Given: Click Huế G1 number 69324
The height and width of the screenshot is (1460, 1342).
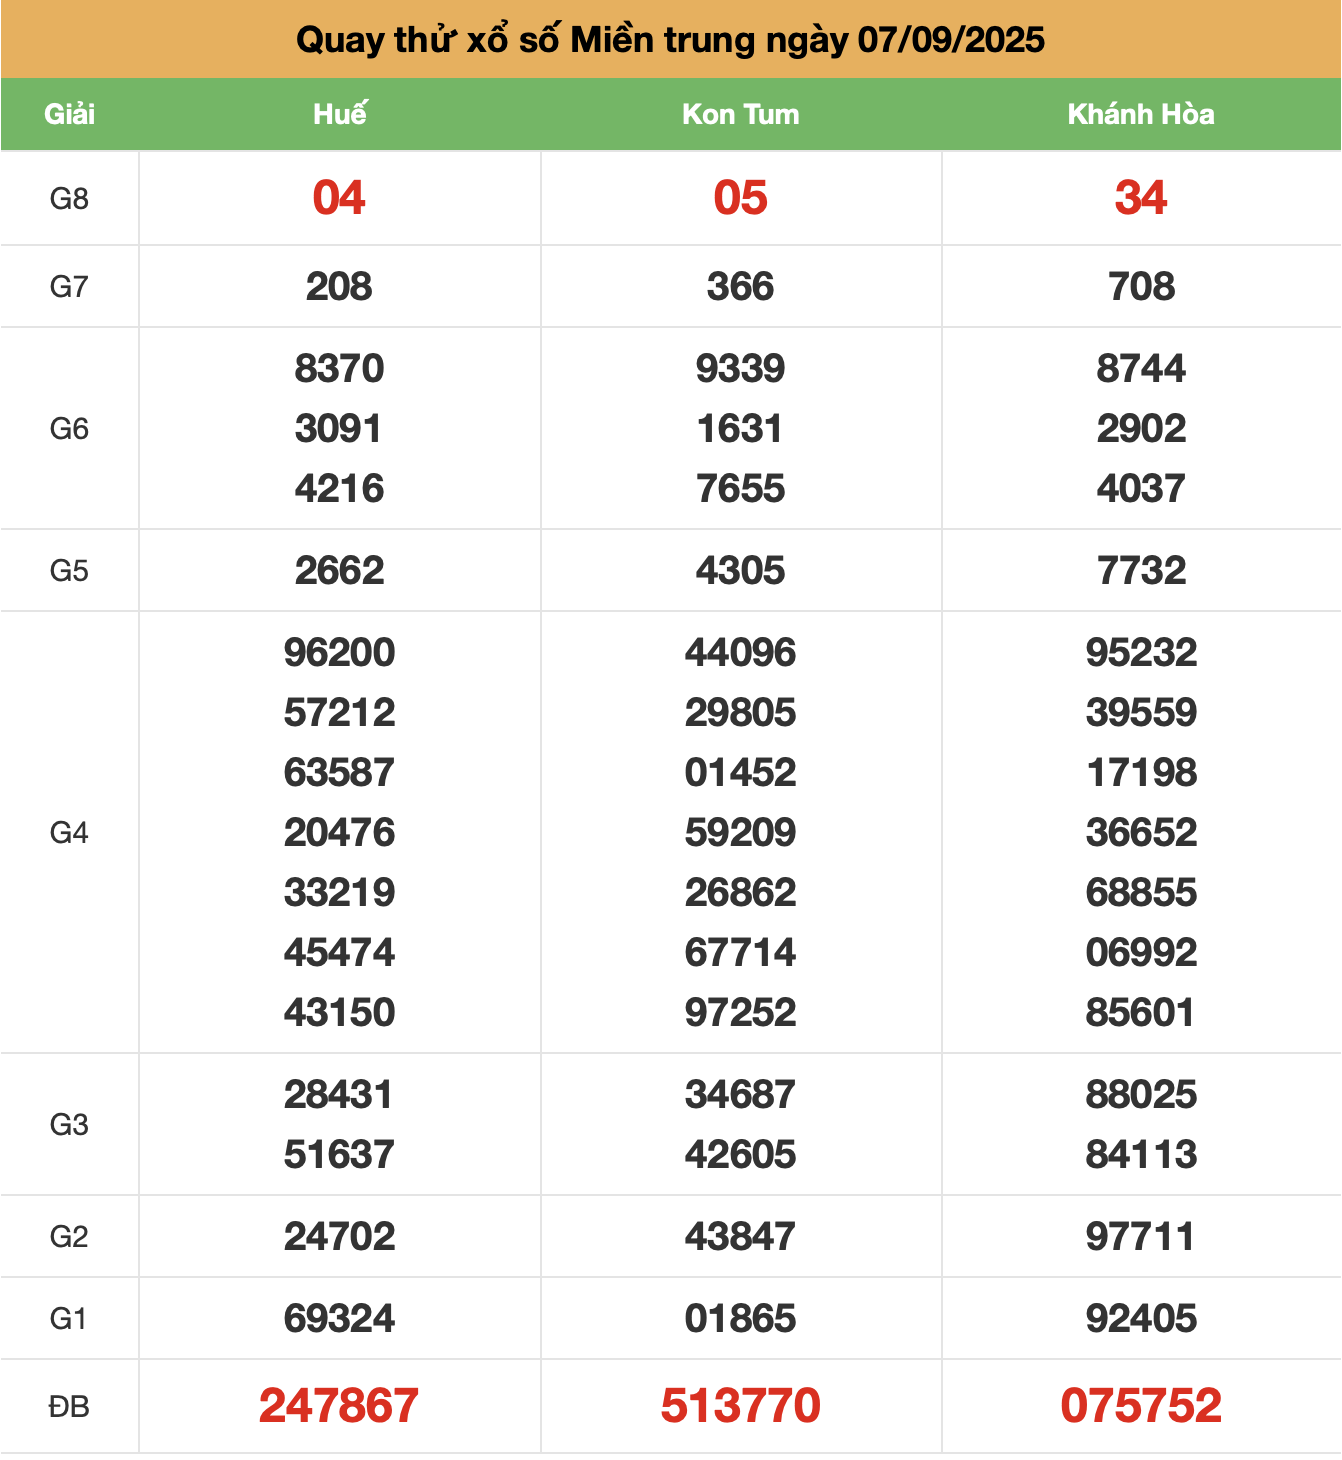Looking at the screenshot, I should point(339,1318).
